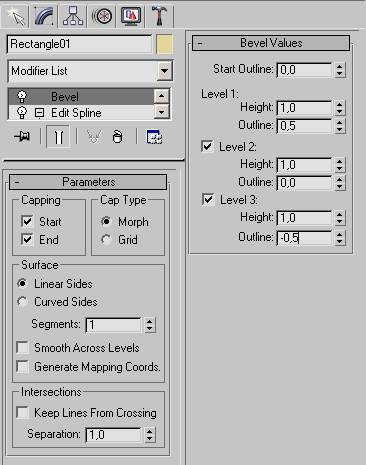This screenshot has height=465, width=366.
Task: Toggle Bevel modifier lightbulb visibility
Action: point(22,97)
